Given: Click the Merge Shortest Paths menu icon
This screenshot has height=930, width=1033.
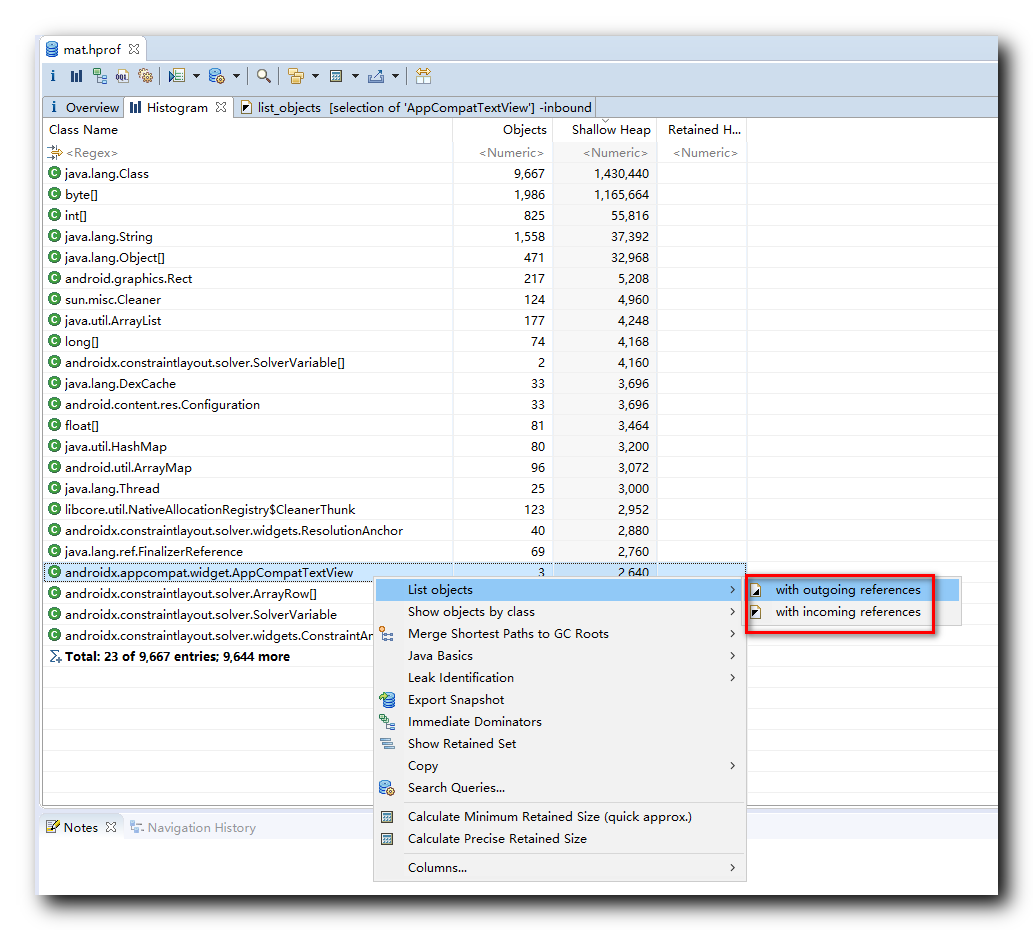Looking at the screenshot, I should tap(387, 634).
